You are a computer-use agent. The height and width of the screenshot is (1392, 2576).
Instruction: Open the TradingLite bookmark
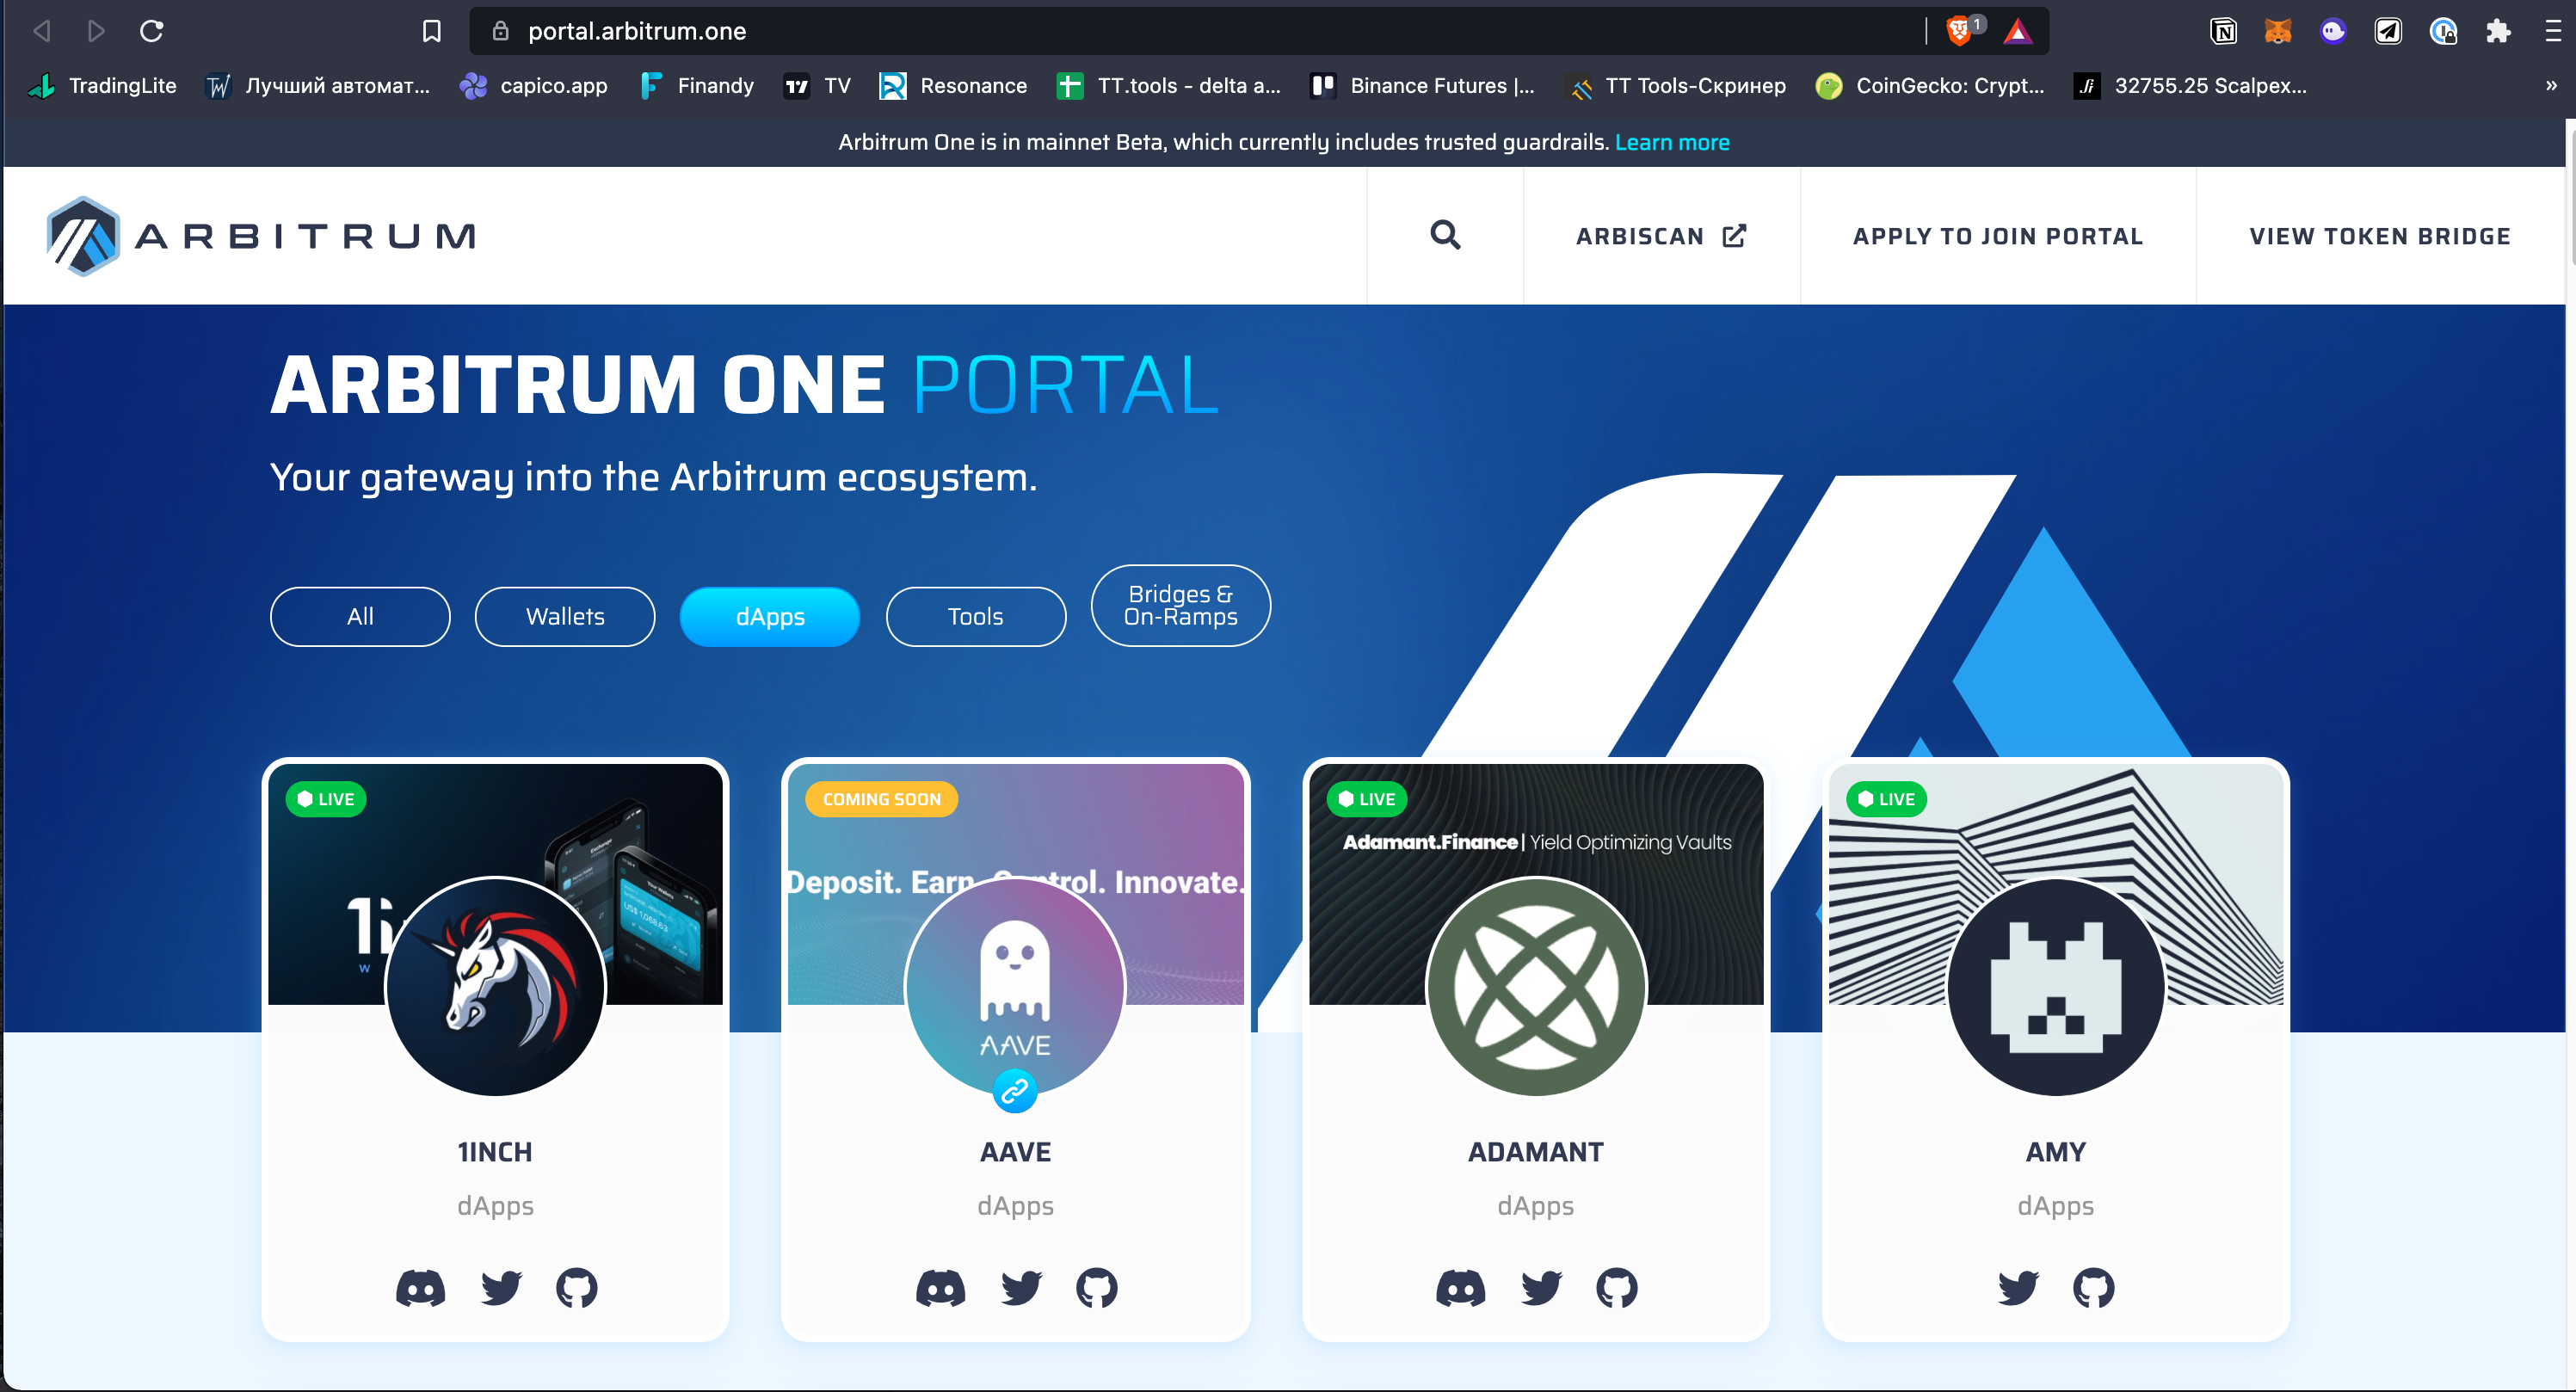(x=103, y=86)
